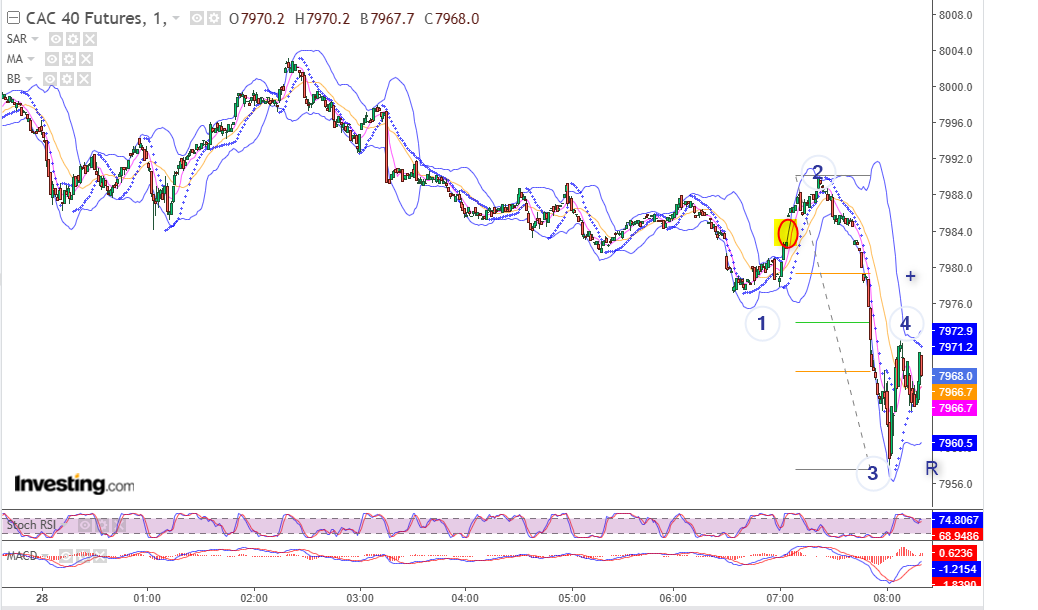
Task: Click the blue 7971.2 price label
Action: [955, 347]
